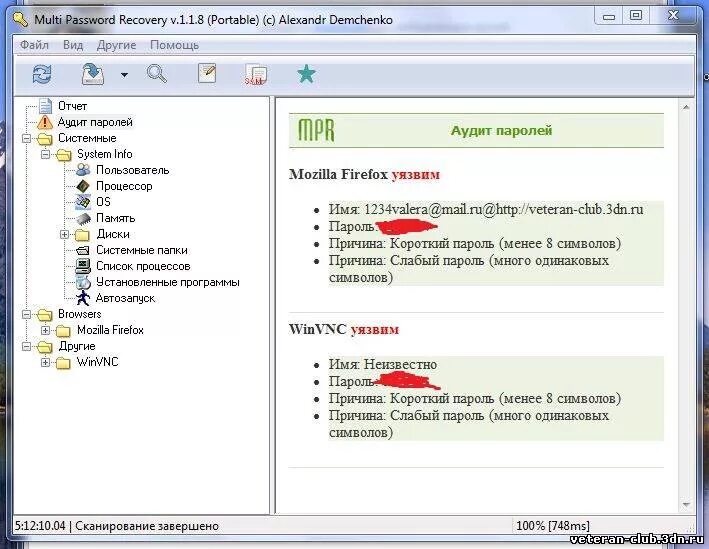
Task: Open the Другие menu
Action: (x=116, y=45)
